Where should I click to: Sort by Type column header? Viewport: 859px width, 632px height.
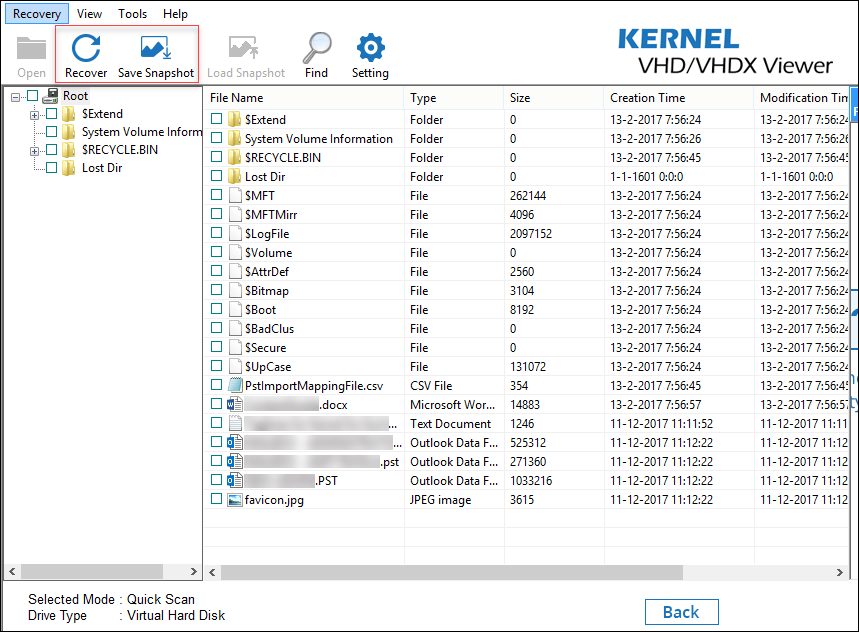click(454, 98)
